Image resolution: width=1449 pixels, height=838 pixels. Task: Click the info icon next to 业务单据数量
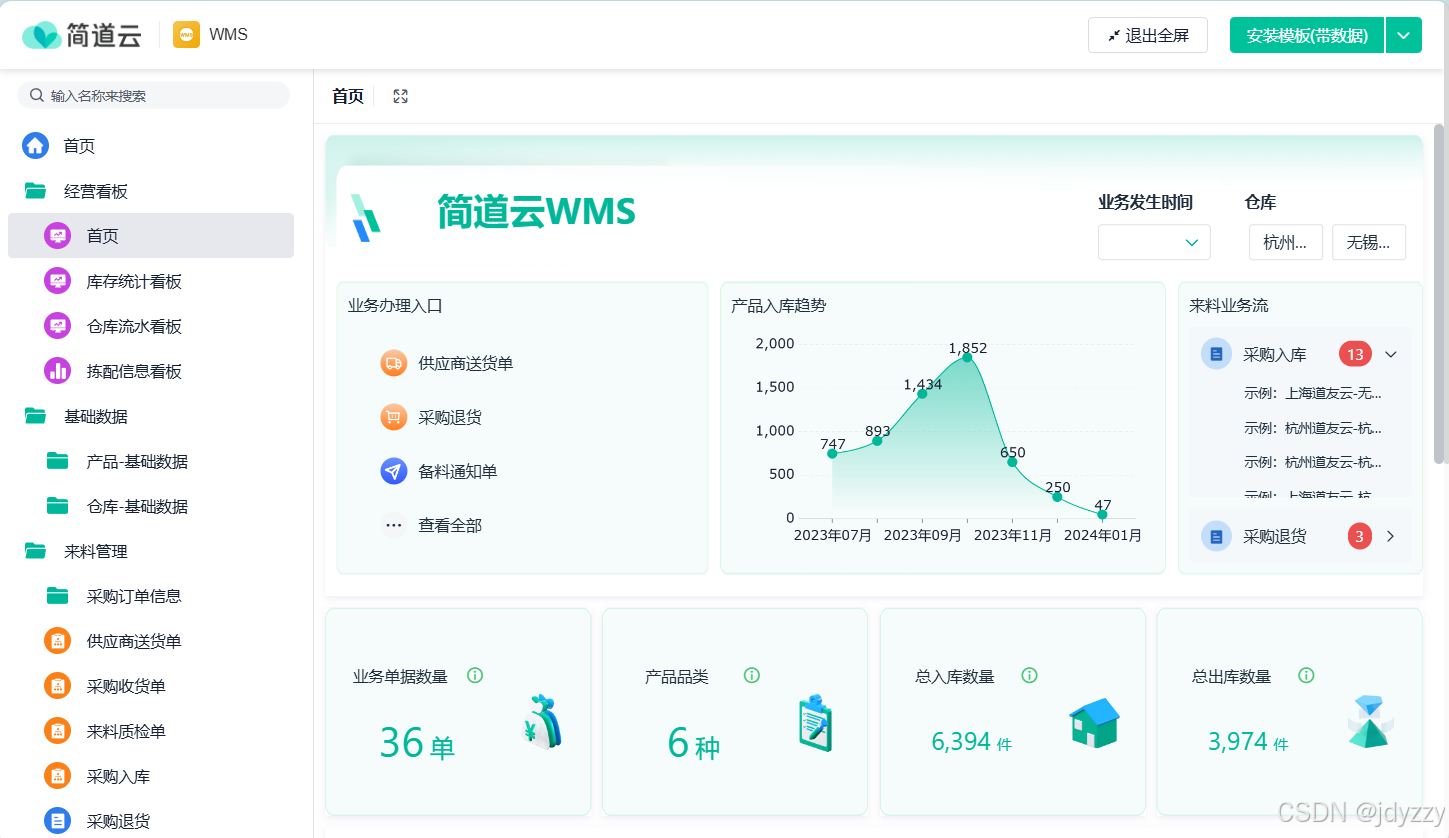(475, 675)
